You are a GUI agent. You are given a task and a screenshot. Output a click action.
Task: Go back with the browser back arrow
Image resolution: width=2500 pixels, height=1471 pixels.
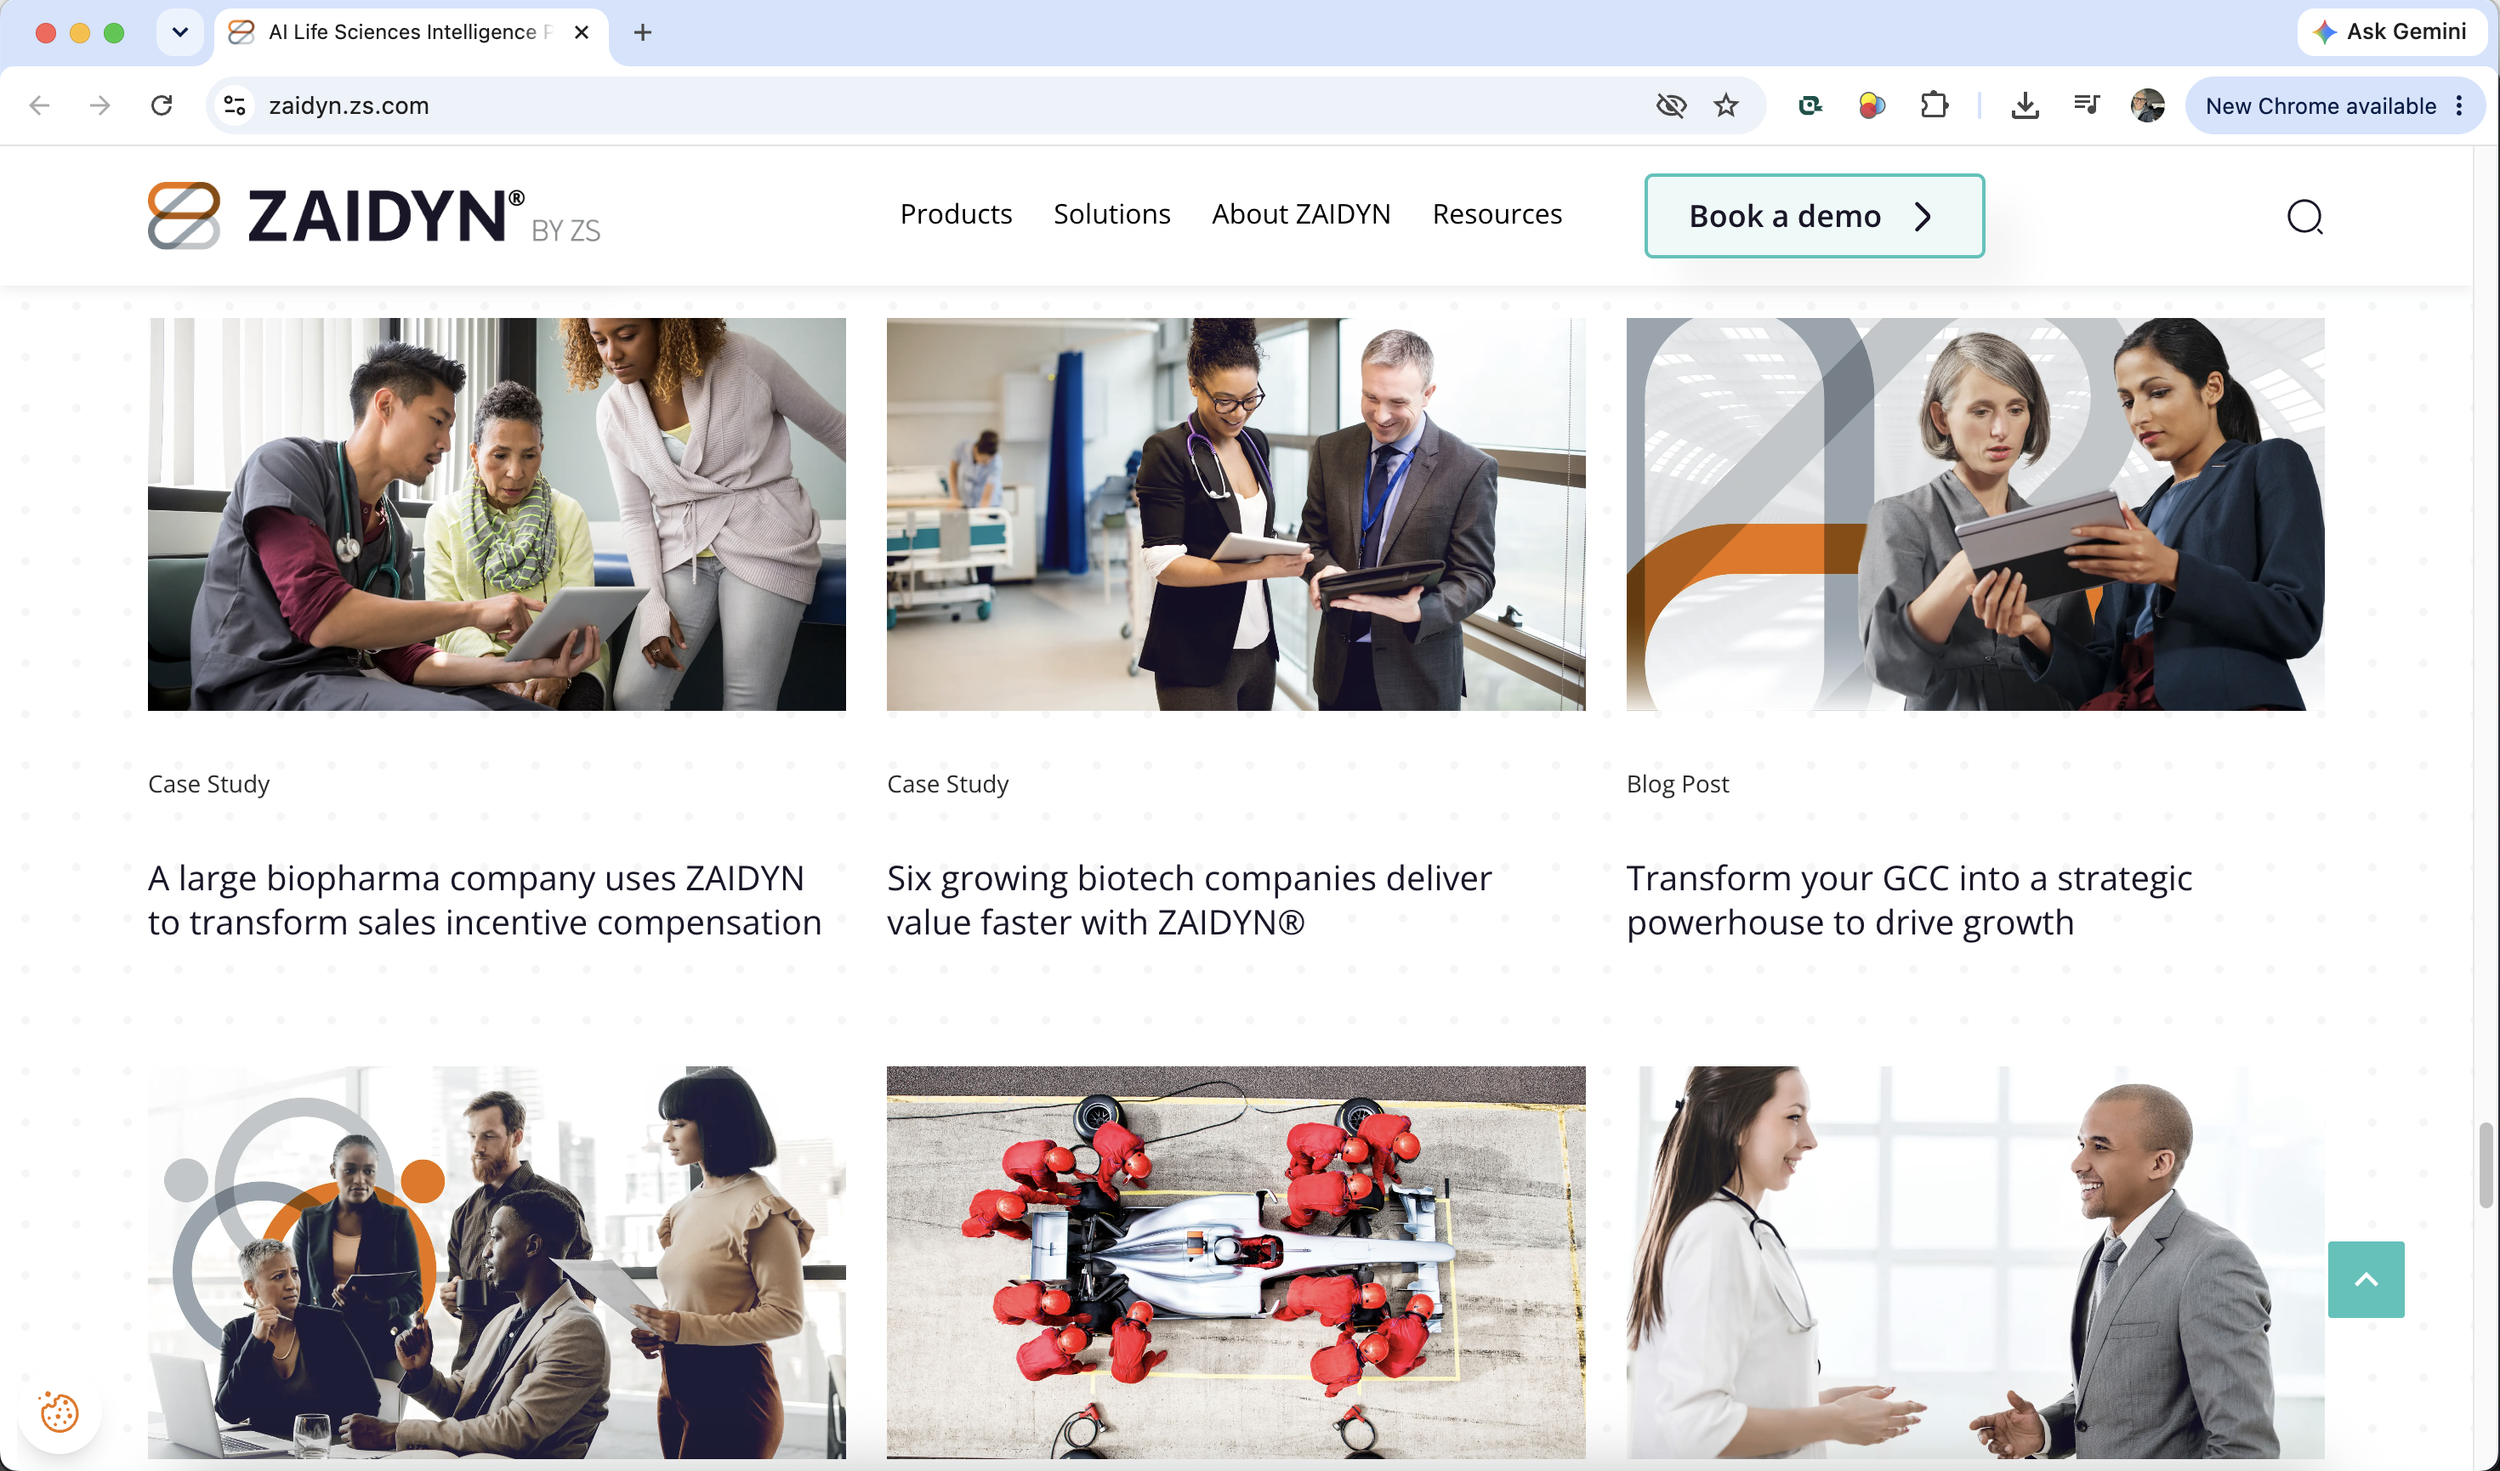click(39, 105)
